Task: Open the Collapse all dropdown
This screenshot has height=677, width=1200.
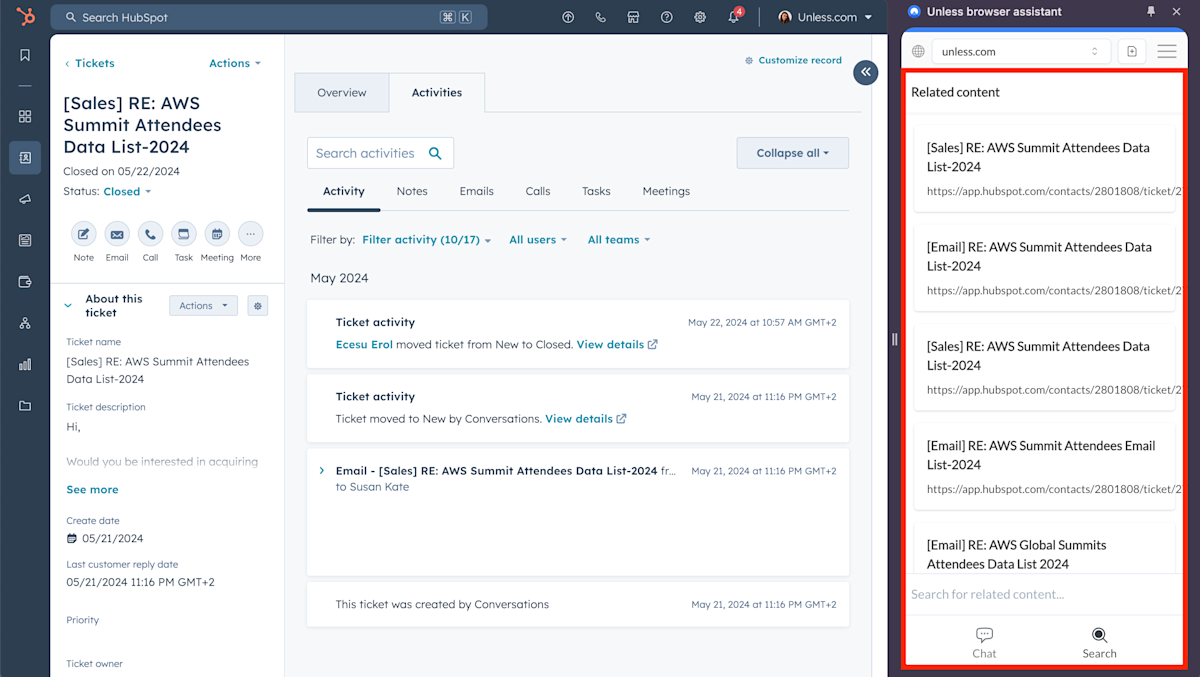Action: point(792,152)
